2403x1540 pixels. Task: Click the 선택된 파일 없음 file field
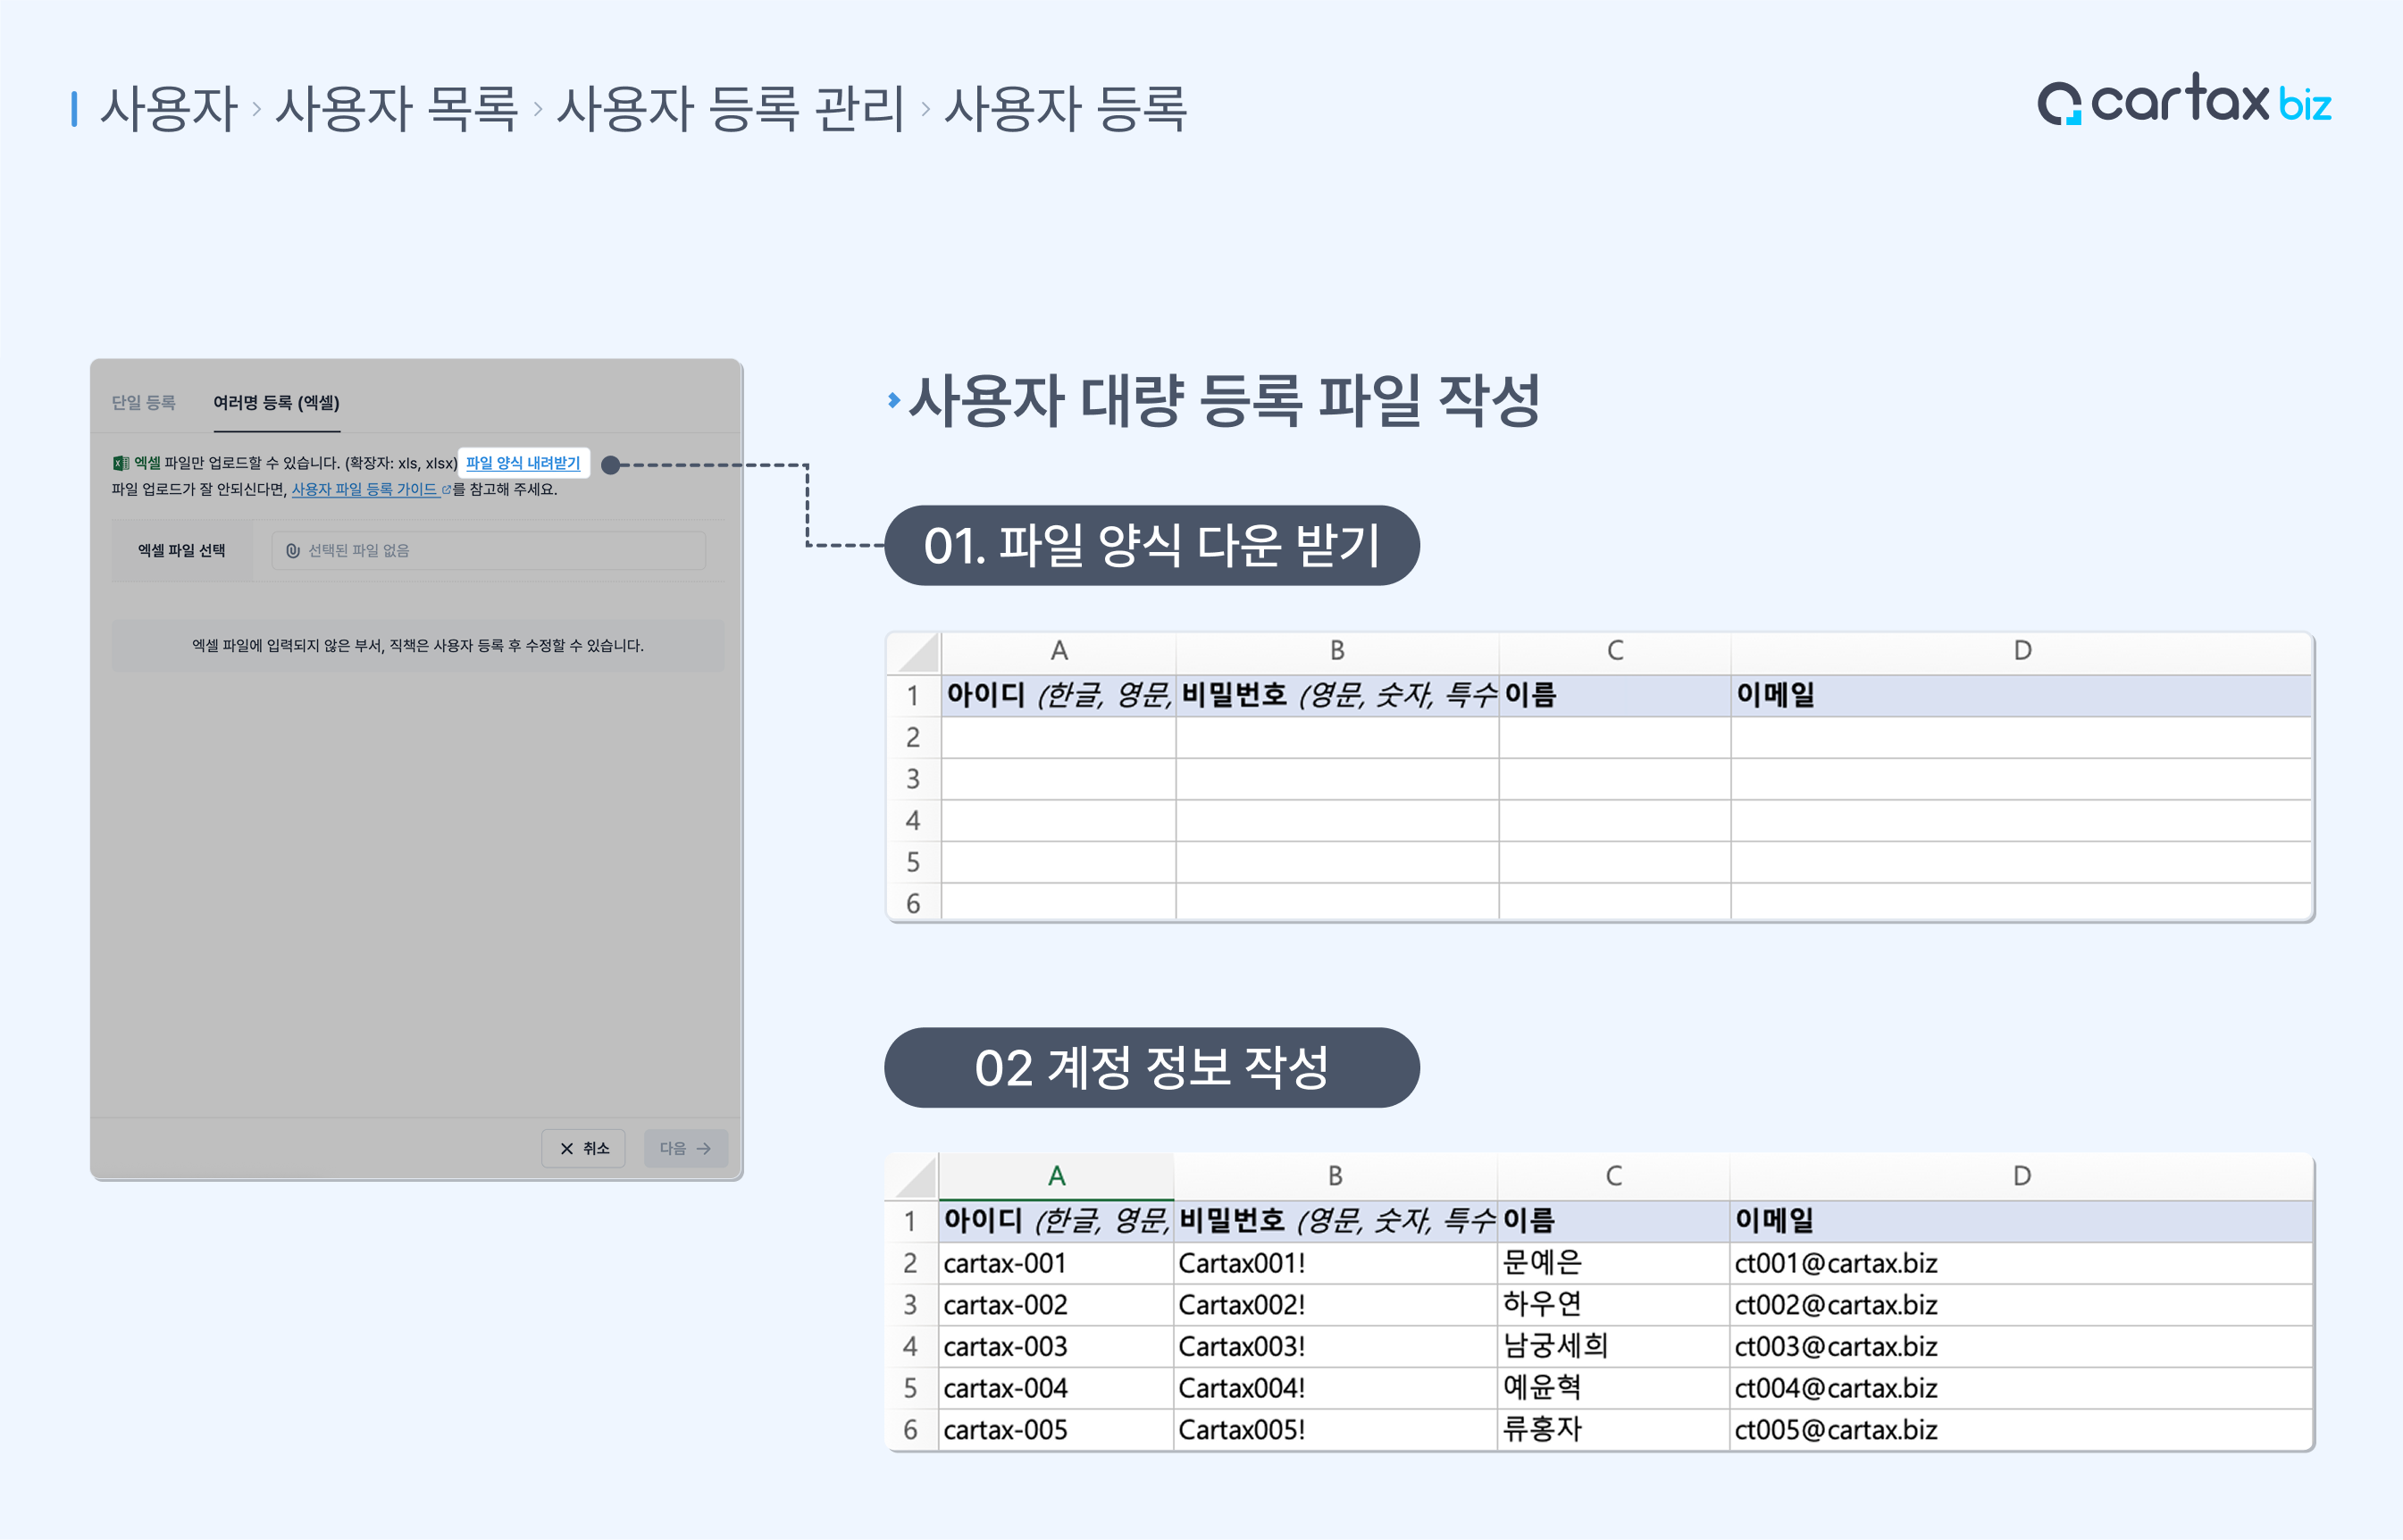pyautogui.click(x=488, y=551)
